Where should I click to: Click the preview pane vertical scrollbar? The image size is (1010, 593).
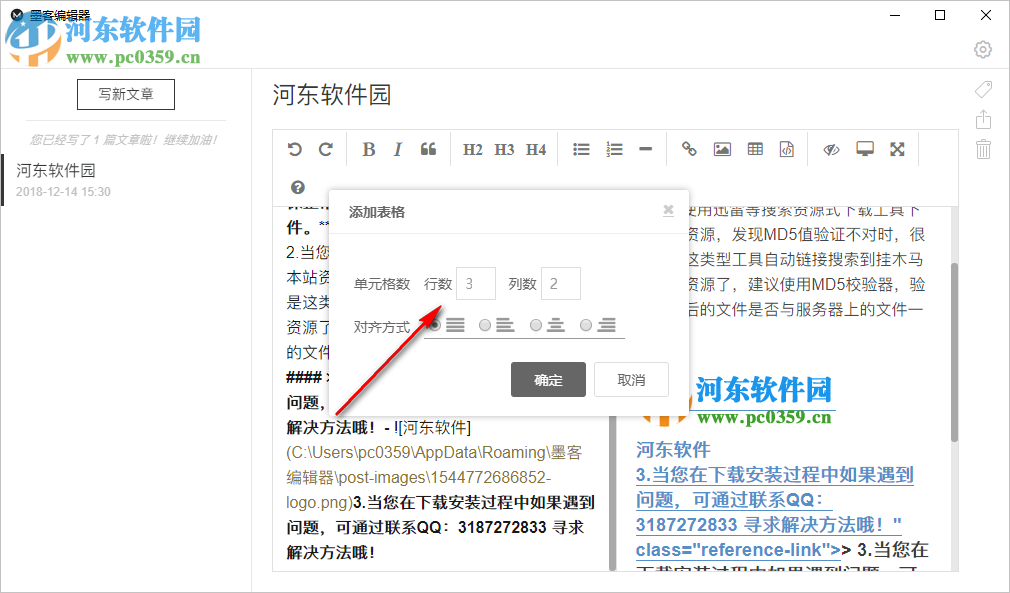coord(955,352)
